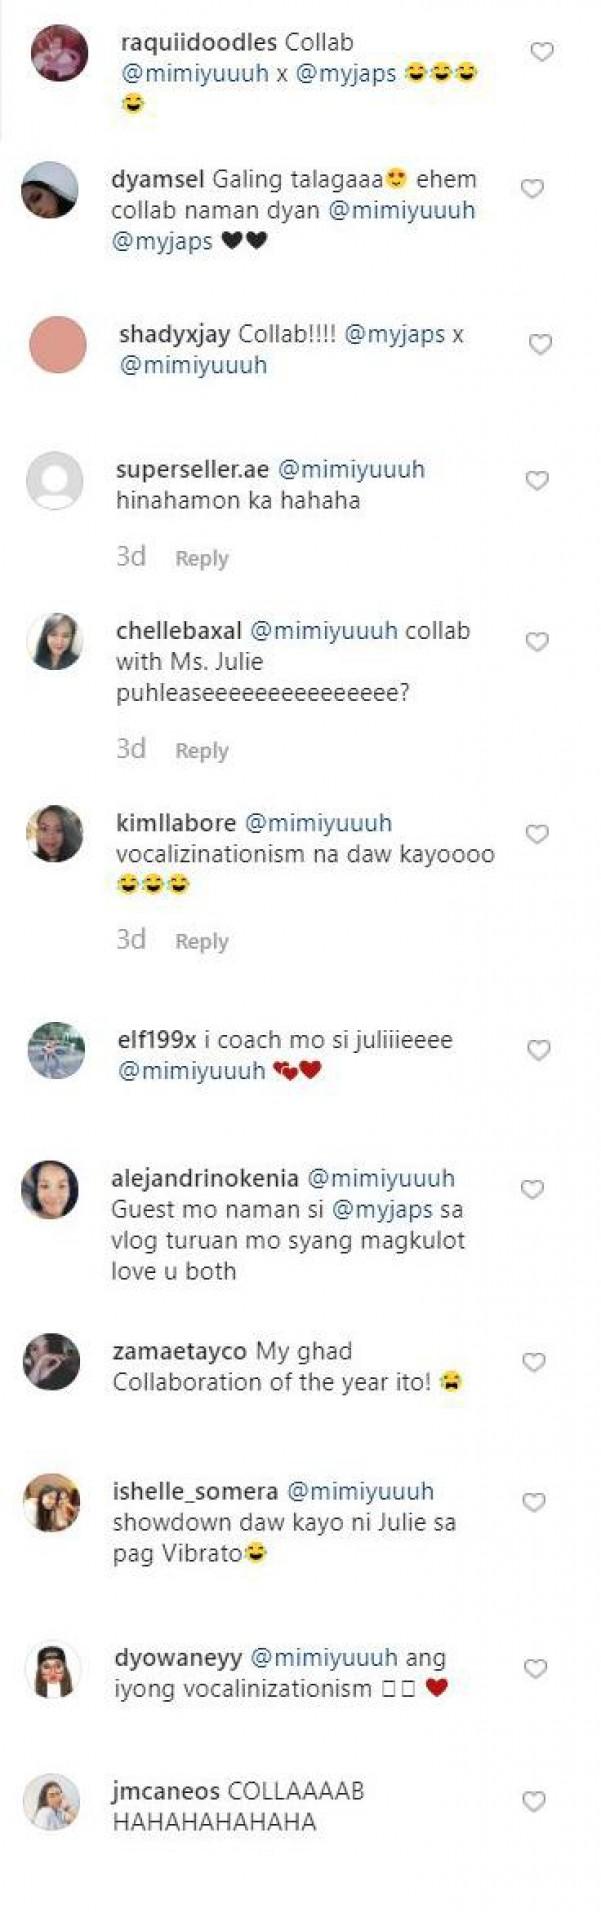Open raquiidoodles's profile picture

click(60, 52)
